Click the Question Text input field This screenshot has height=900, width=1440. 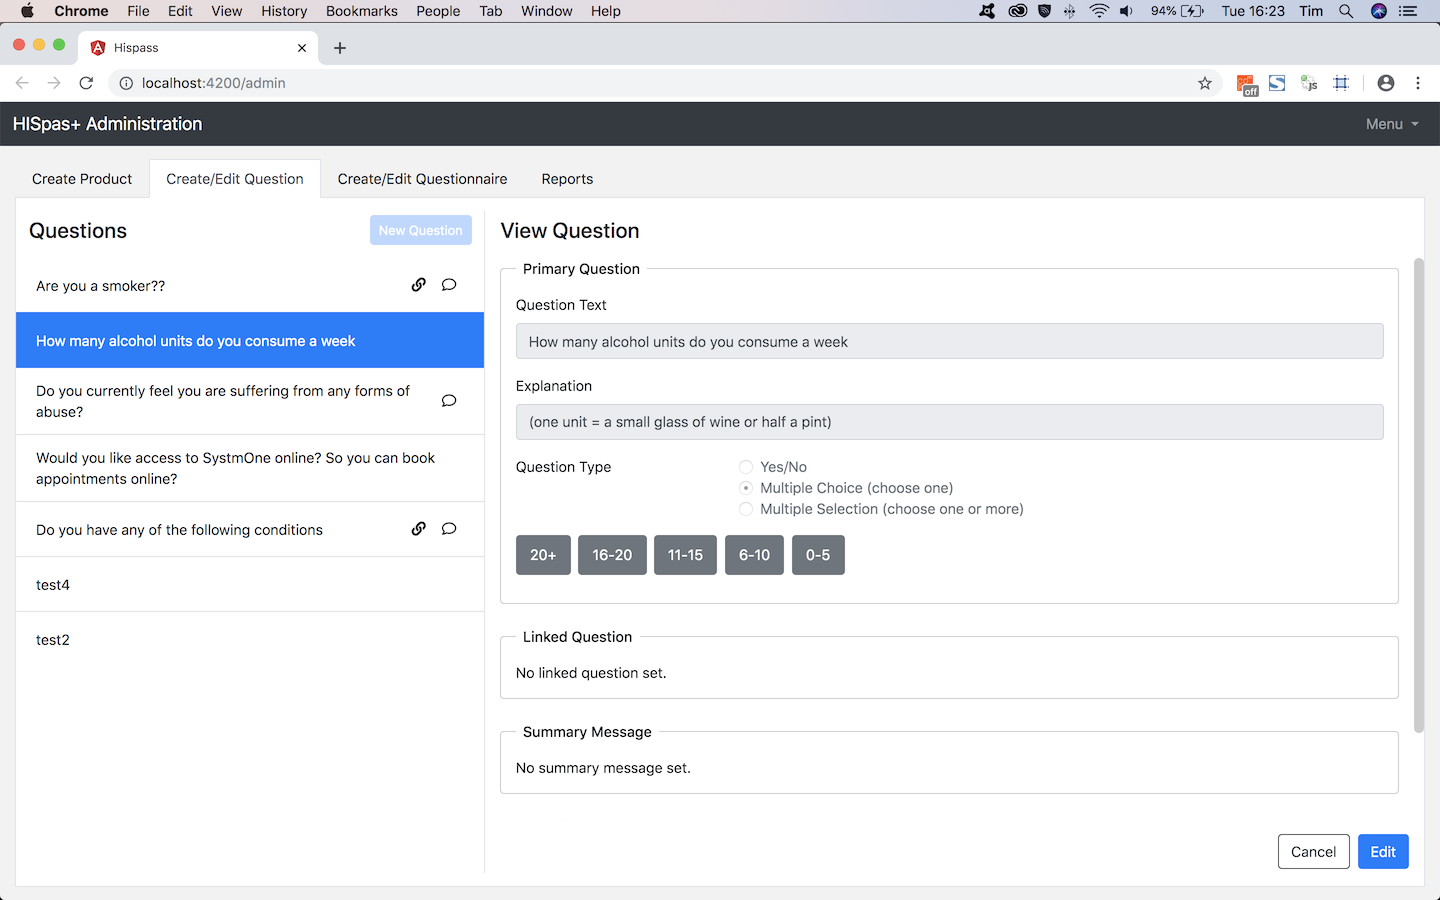[949, 342]
